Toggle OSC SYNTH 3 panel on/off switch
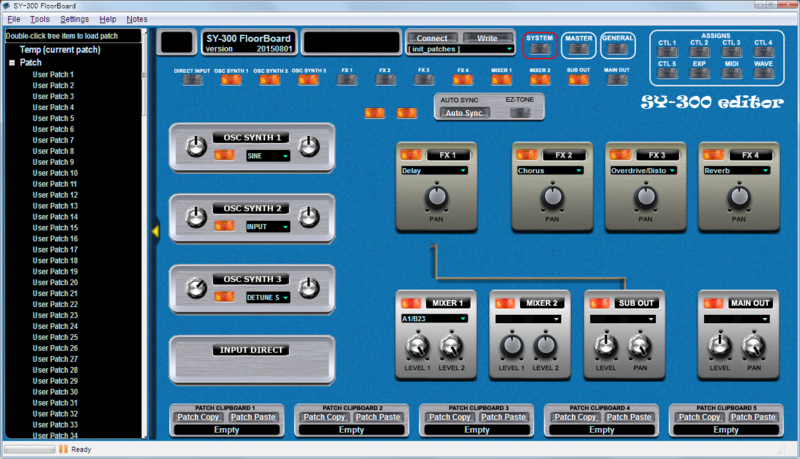Viewport: 800px width, 459px height. pyautogui.click(x=224, y=297)
